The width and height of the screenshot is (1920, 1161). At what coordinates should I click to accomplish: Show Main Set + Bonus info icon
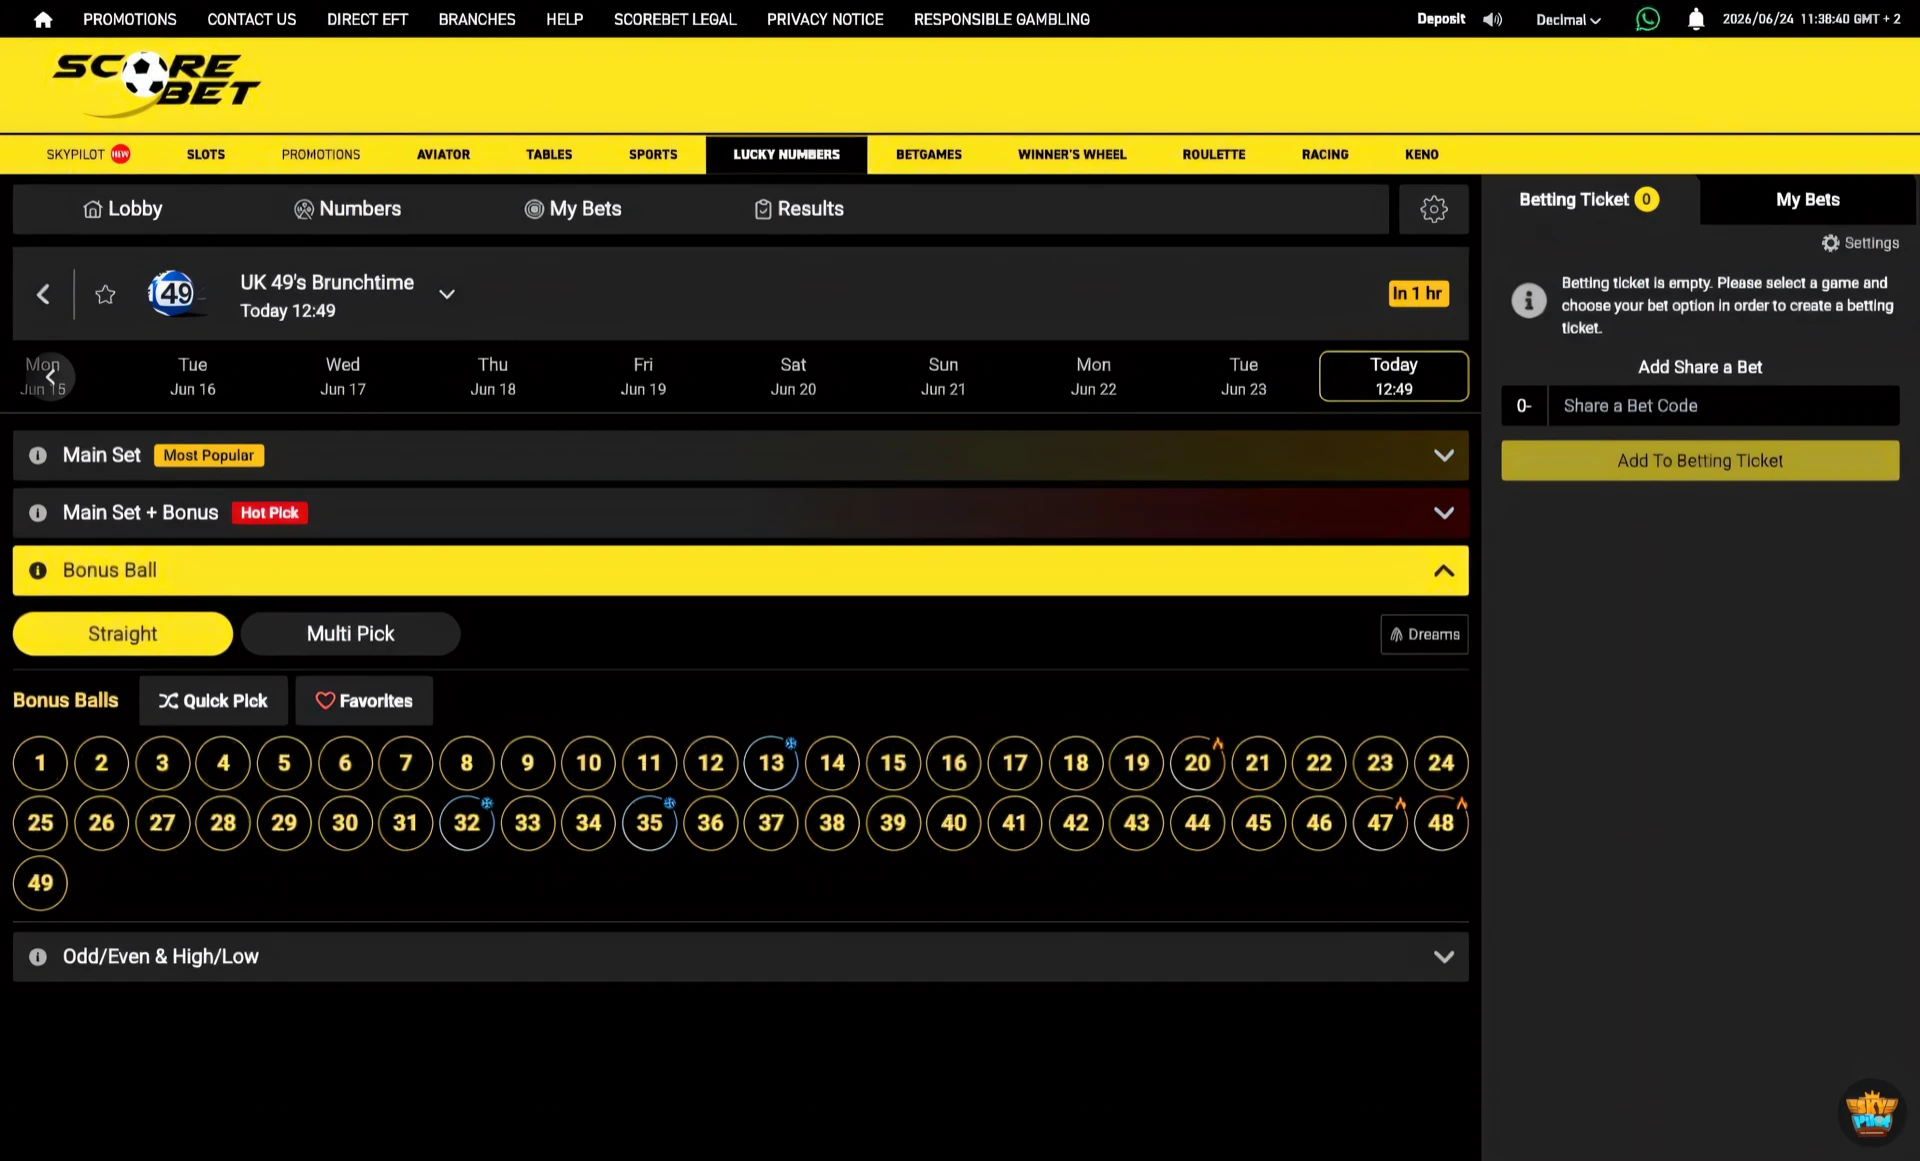point(38,513)
